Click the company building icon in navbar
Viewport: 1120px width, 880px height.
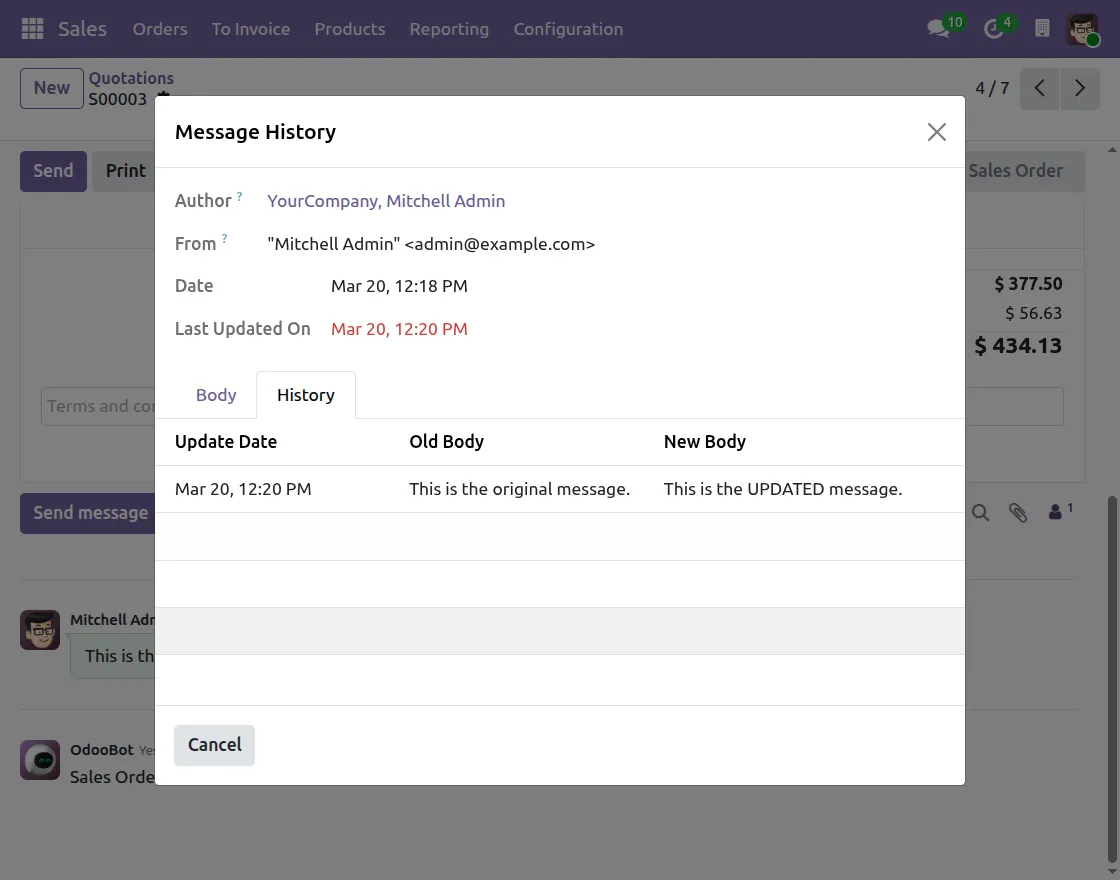[1042, 29]
